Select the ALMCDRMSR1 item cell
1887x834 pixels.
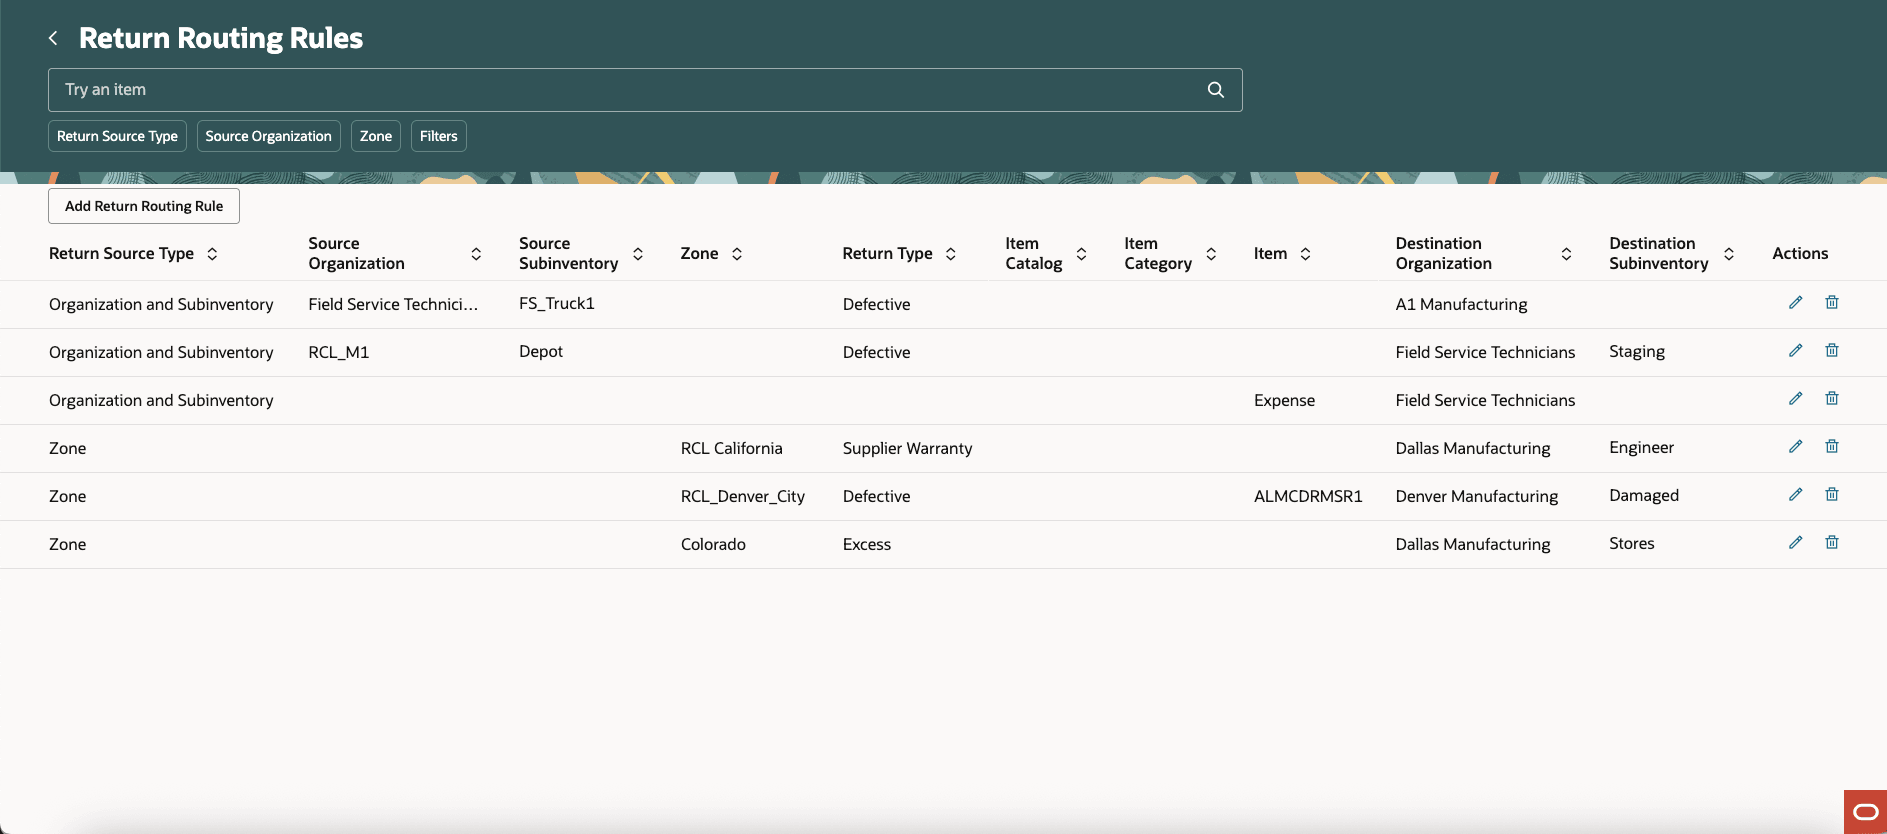[x=1308, y=496]
